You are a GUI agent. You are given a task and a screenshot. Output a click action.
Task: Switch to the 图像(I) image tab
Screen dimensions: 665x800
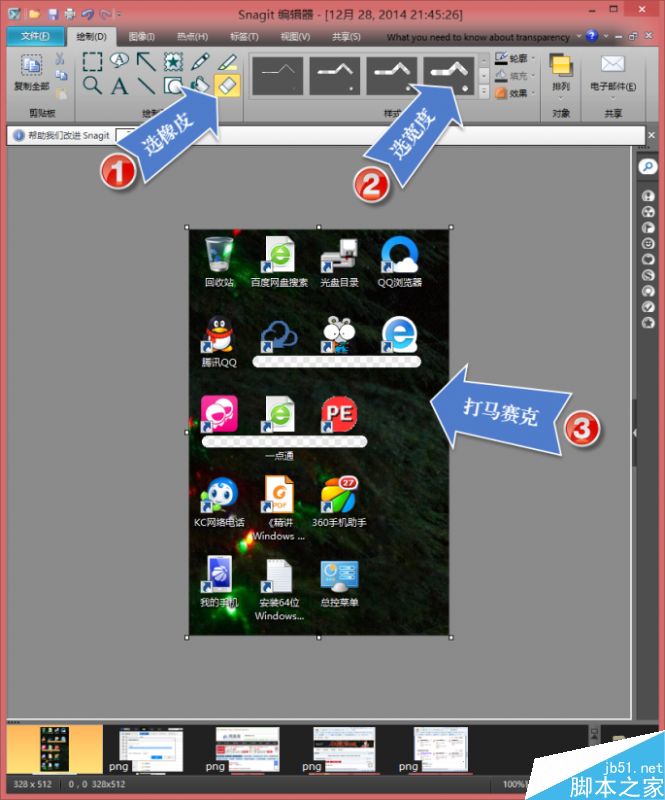point(142,37)
